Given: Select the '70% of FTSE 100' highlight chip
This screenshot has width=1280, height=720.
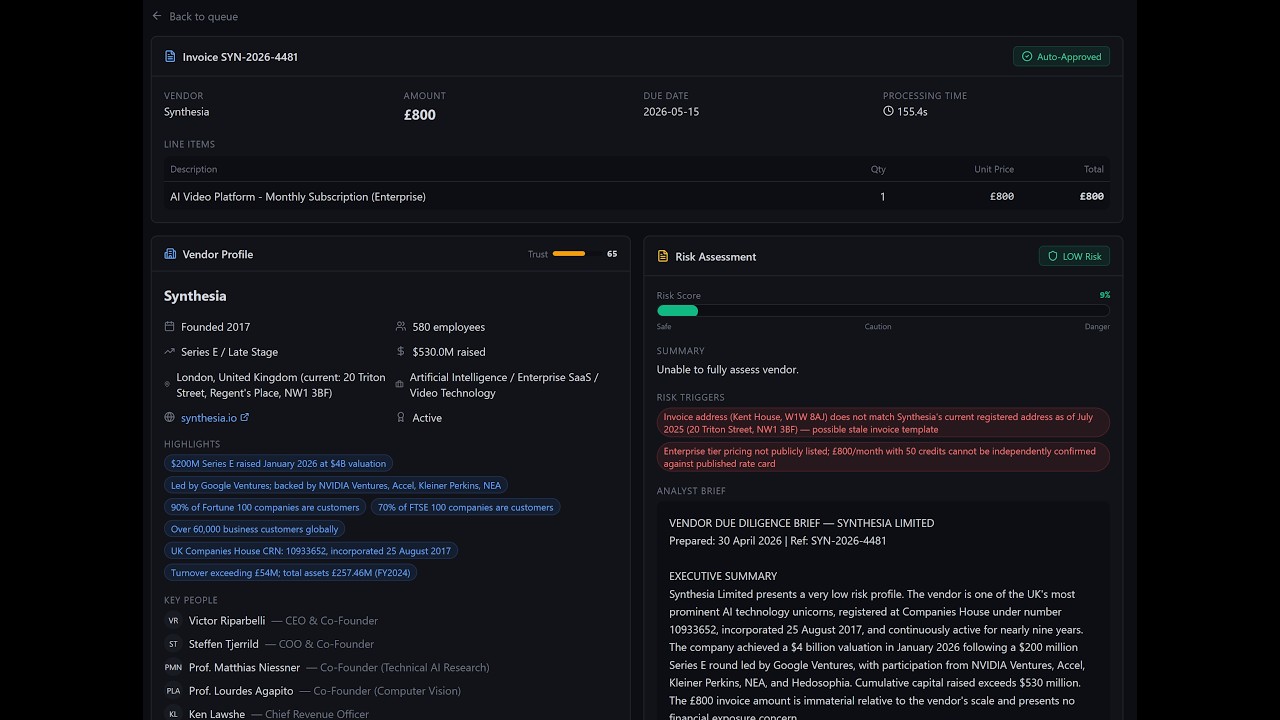Looking at the screenshot, I should pos(466,508).
